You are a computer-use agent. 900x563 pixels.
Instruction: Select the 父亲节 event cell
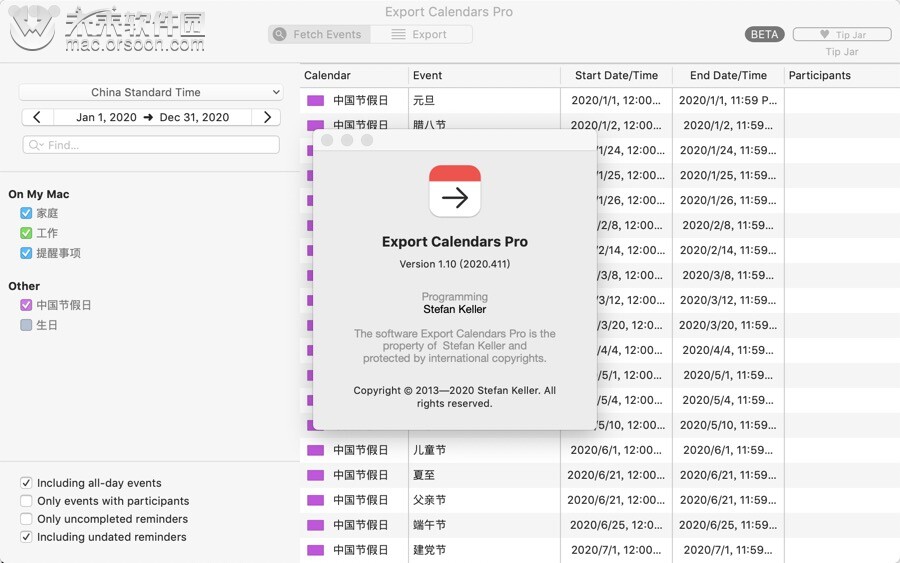(484, 500)
